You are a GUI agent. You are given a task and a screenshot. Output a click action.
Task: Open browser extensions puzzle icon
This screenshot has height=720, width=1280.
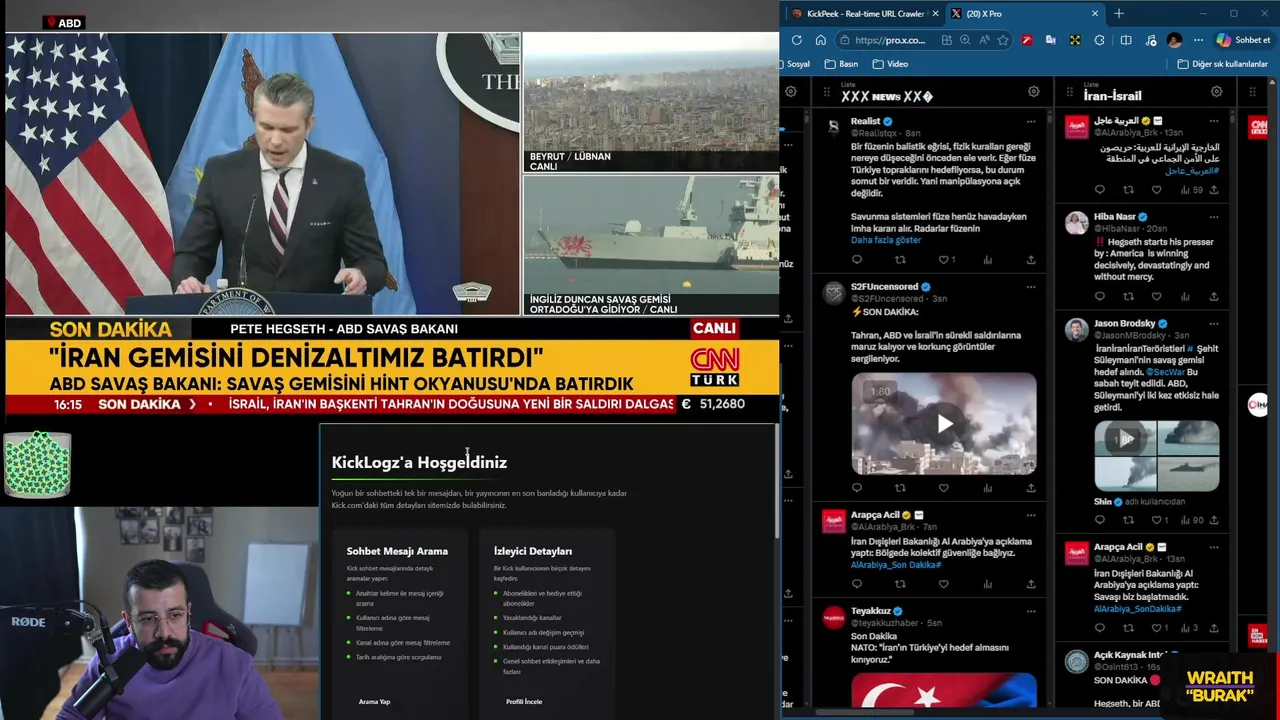[x=1099, y=40]
